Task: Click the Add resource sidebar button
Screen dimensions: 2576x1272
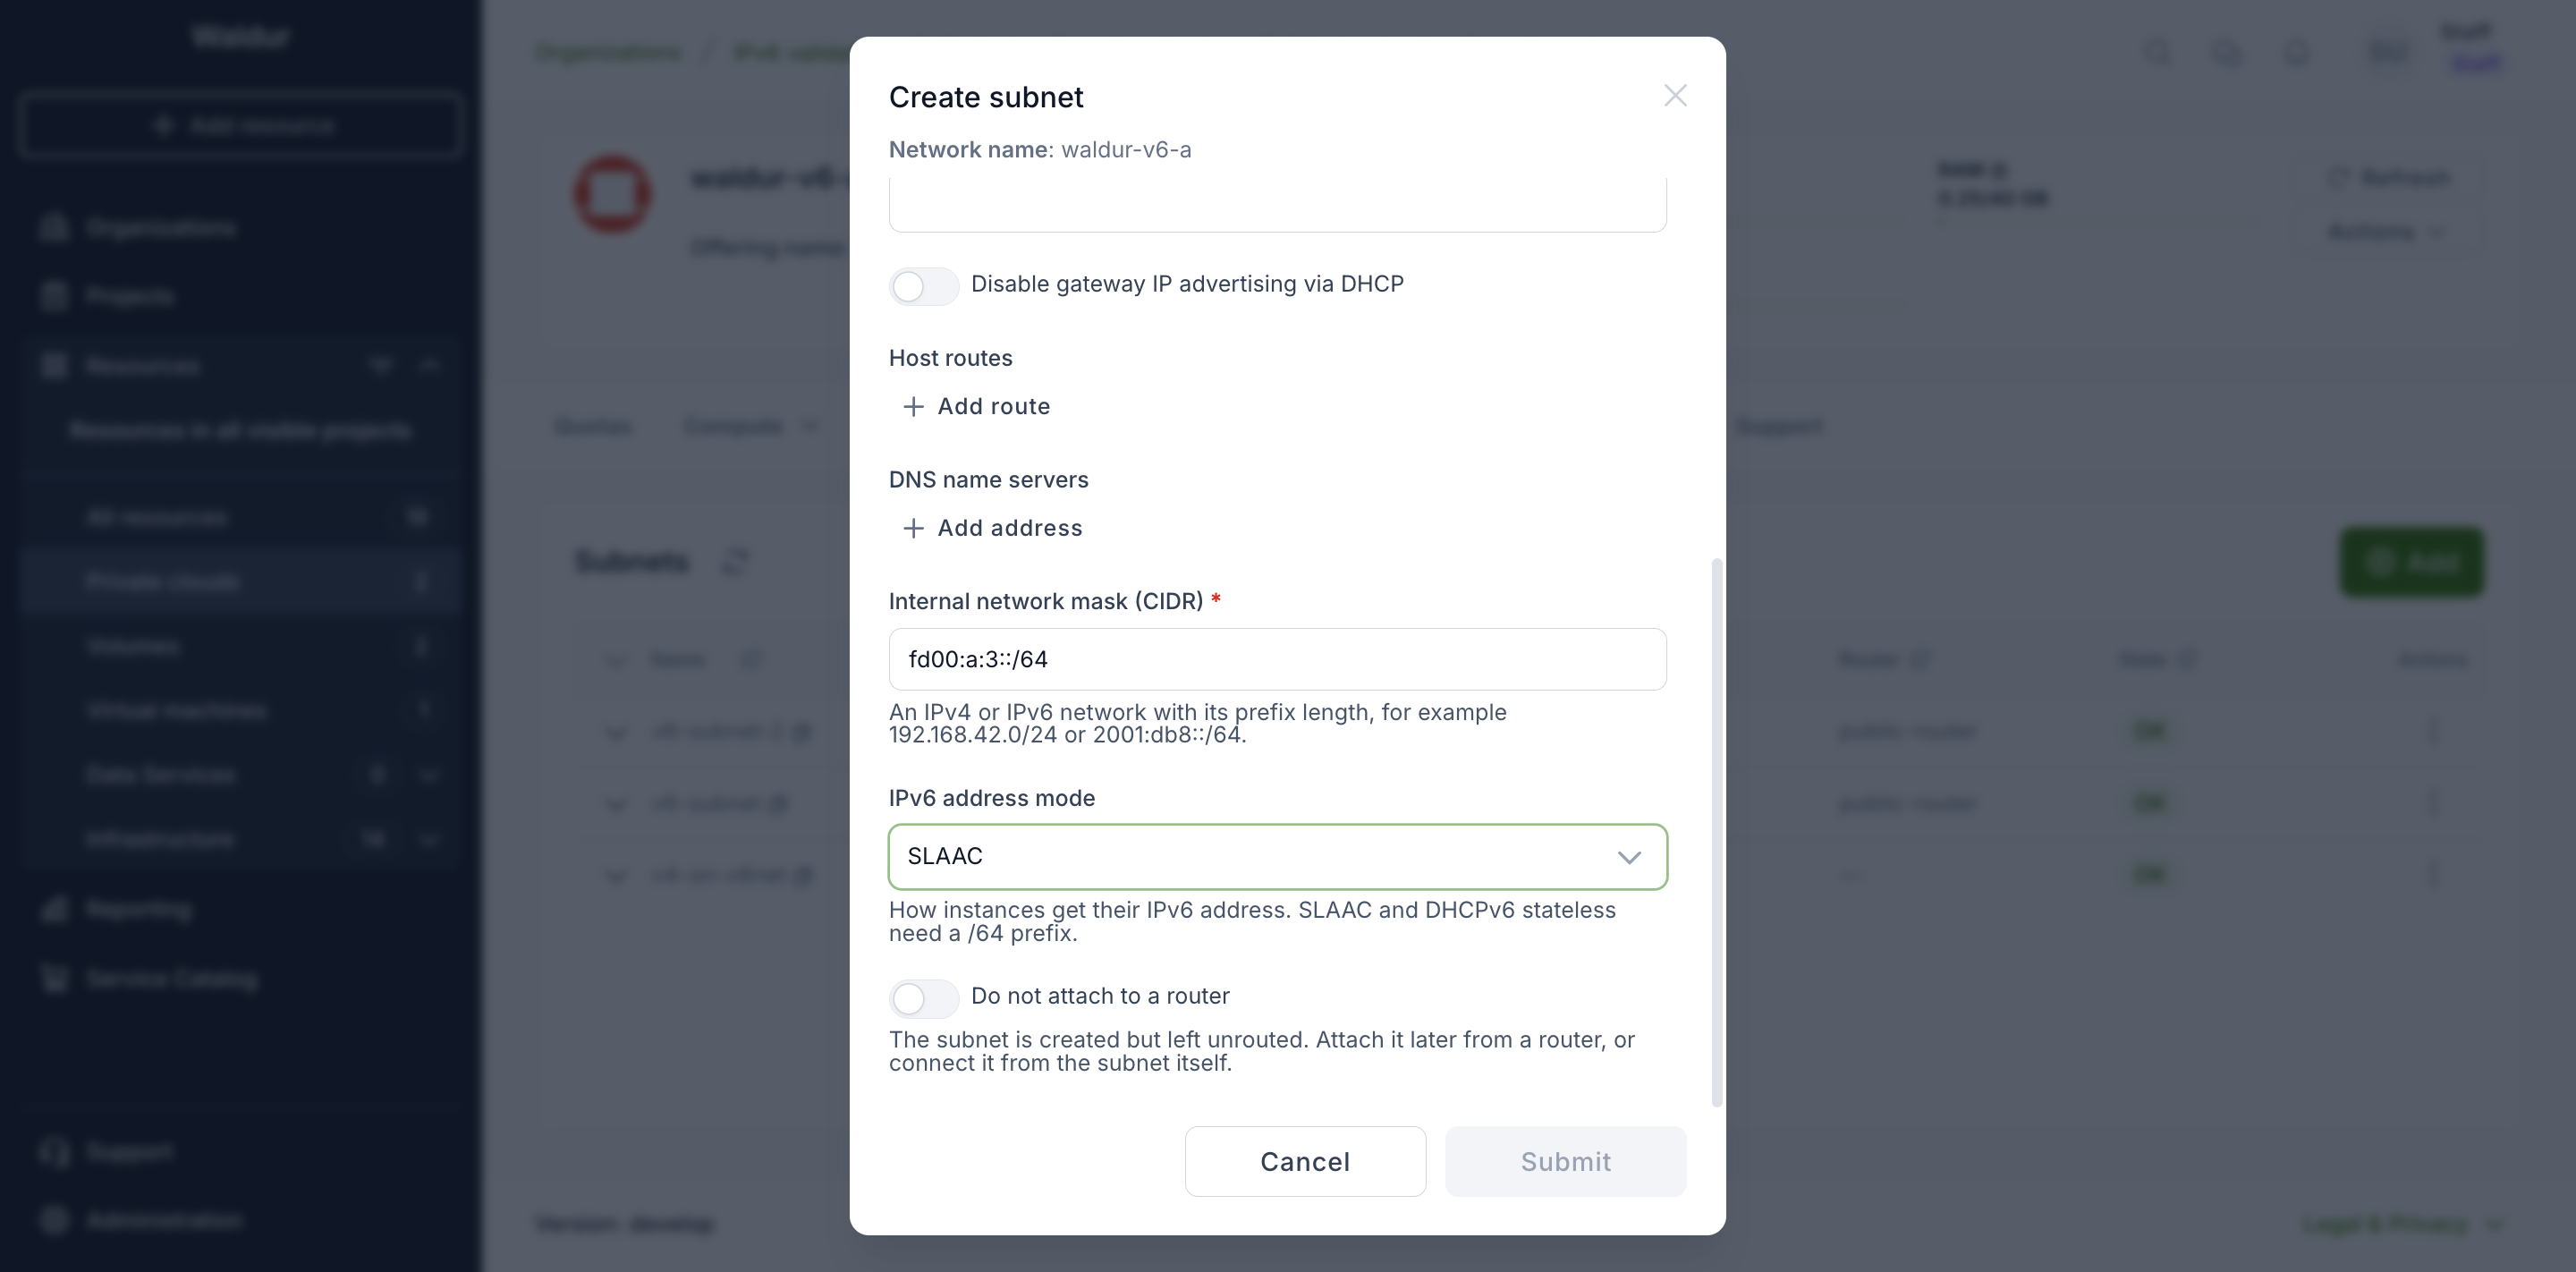Action: (240, 126)
